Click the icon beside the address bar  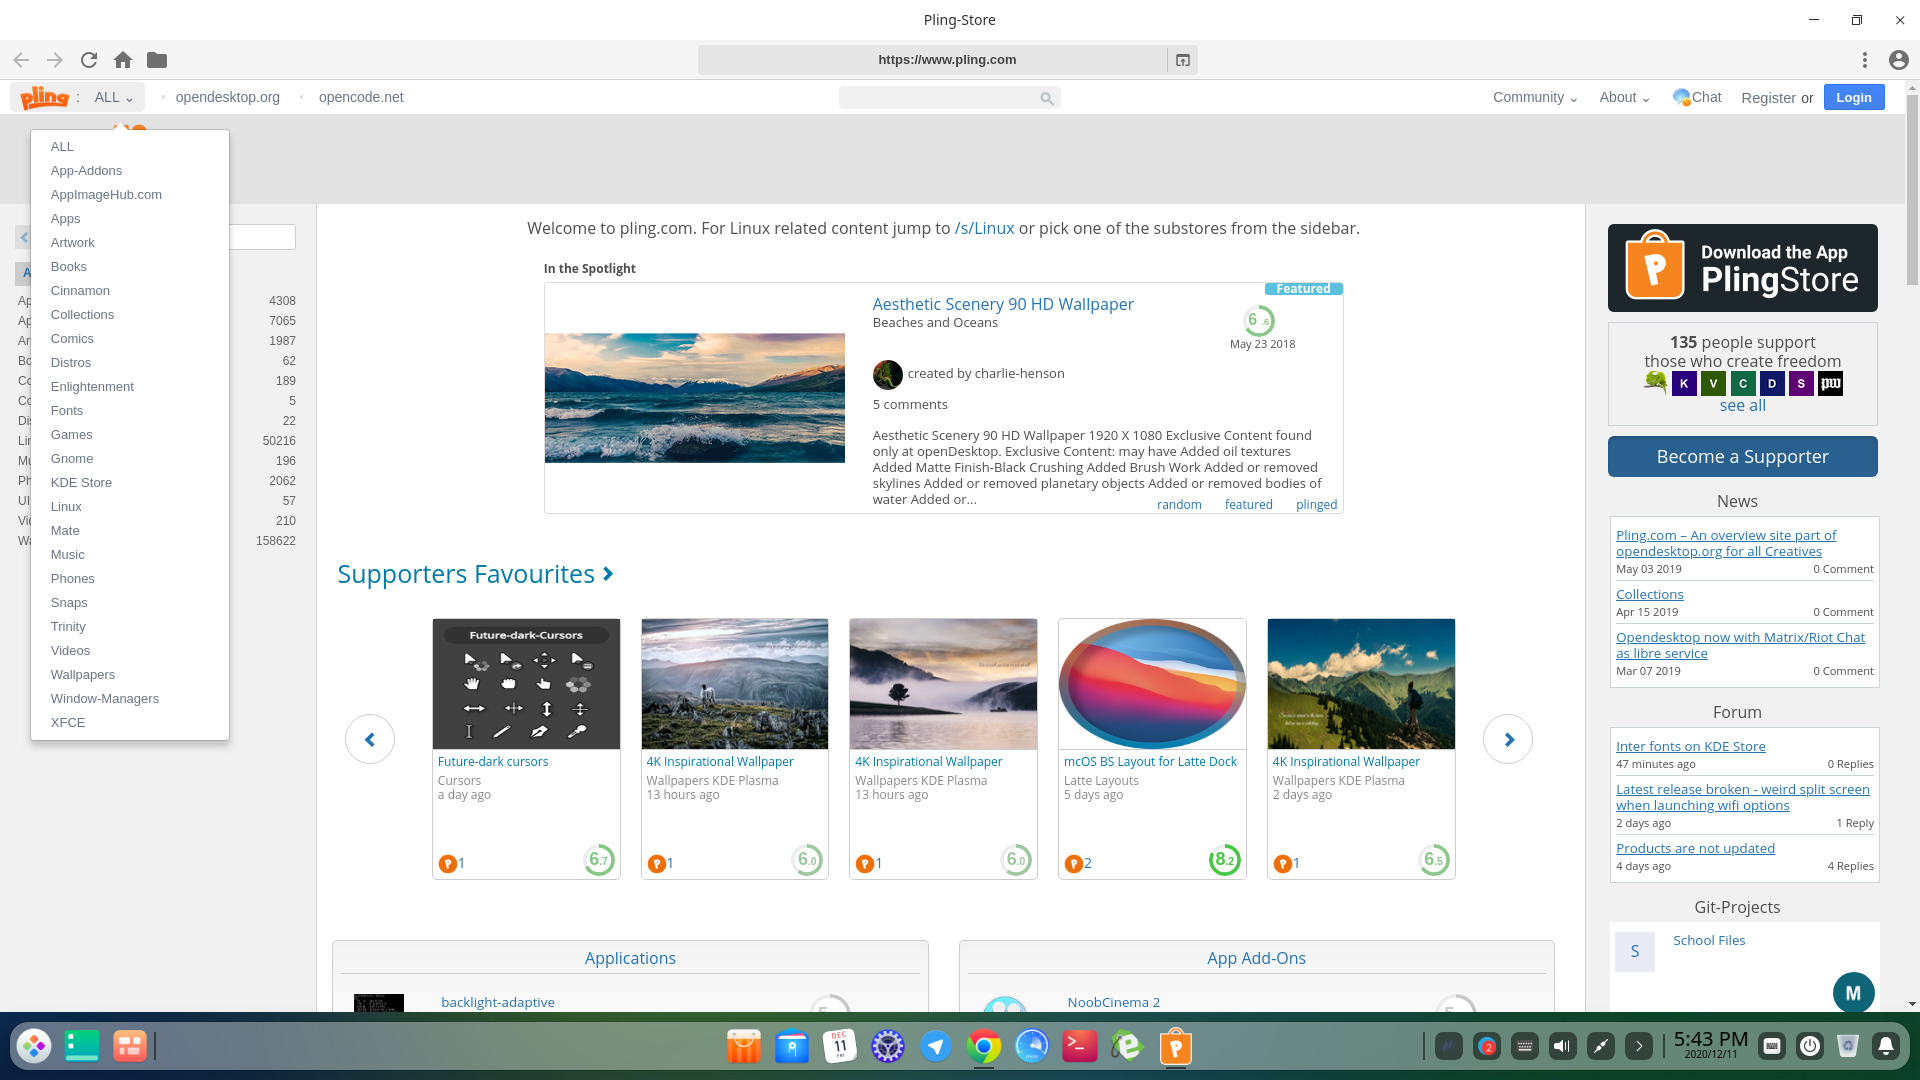tap(1183, 60)
